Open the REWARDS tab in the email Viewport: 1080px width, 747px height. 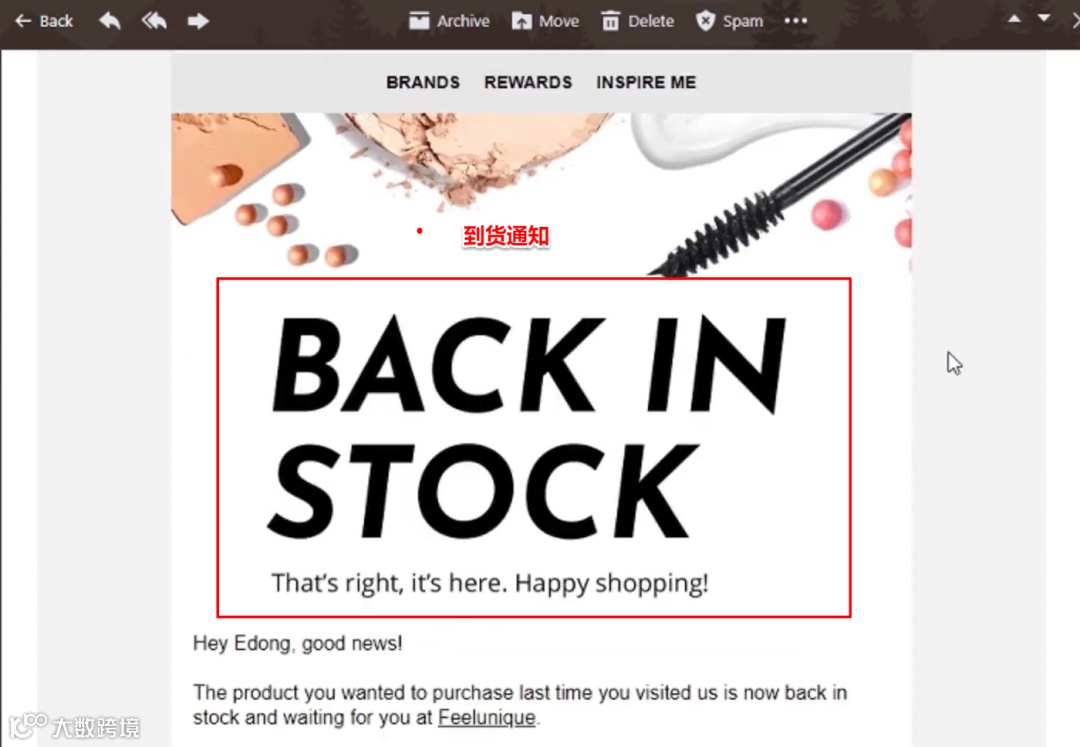[528, 83]
